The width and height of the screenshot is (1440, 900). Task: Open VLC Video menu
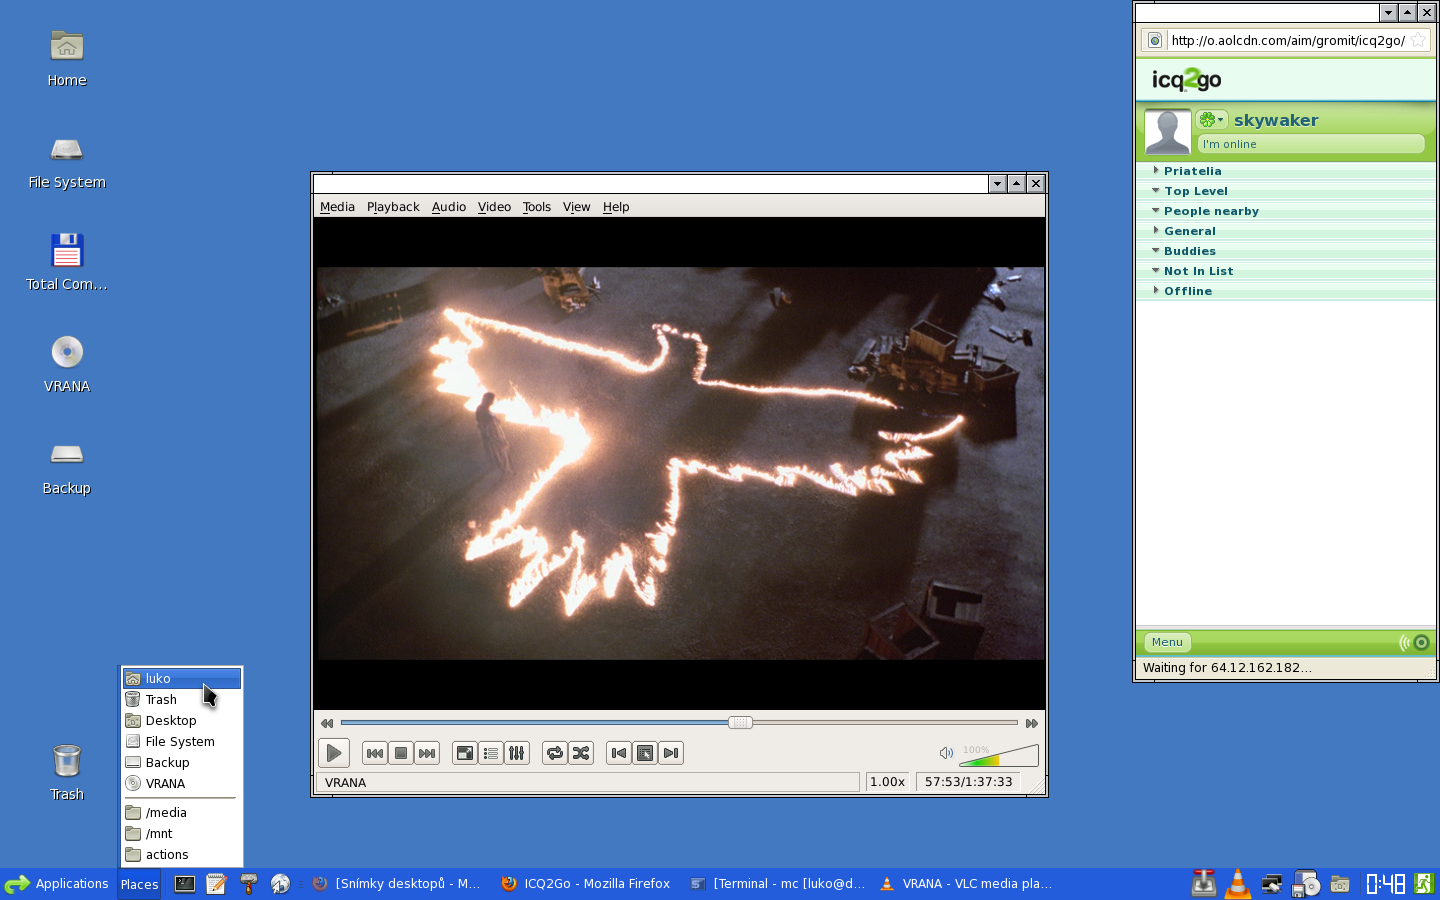494,207
